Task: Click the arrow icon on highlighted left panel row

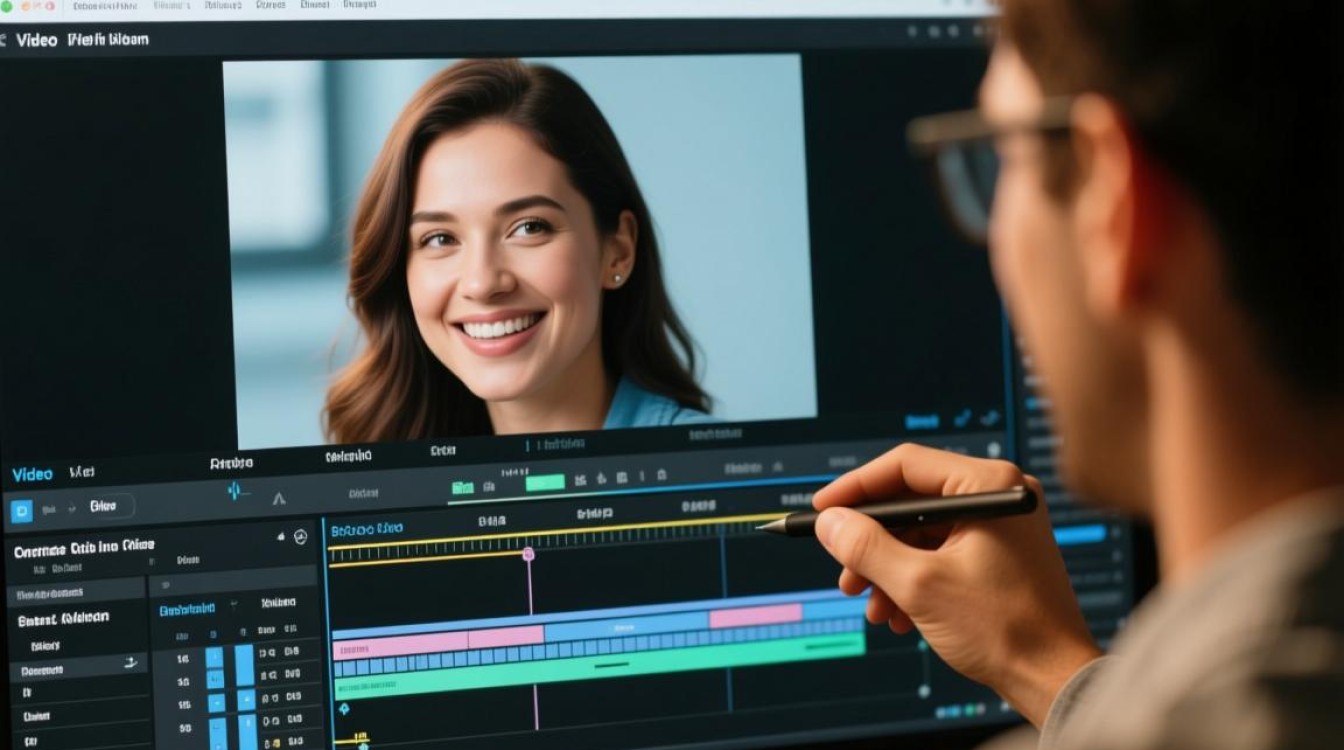Action: (130, 663)
